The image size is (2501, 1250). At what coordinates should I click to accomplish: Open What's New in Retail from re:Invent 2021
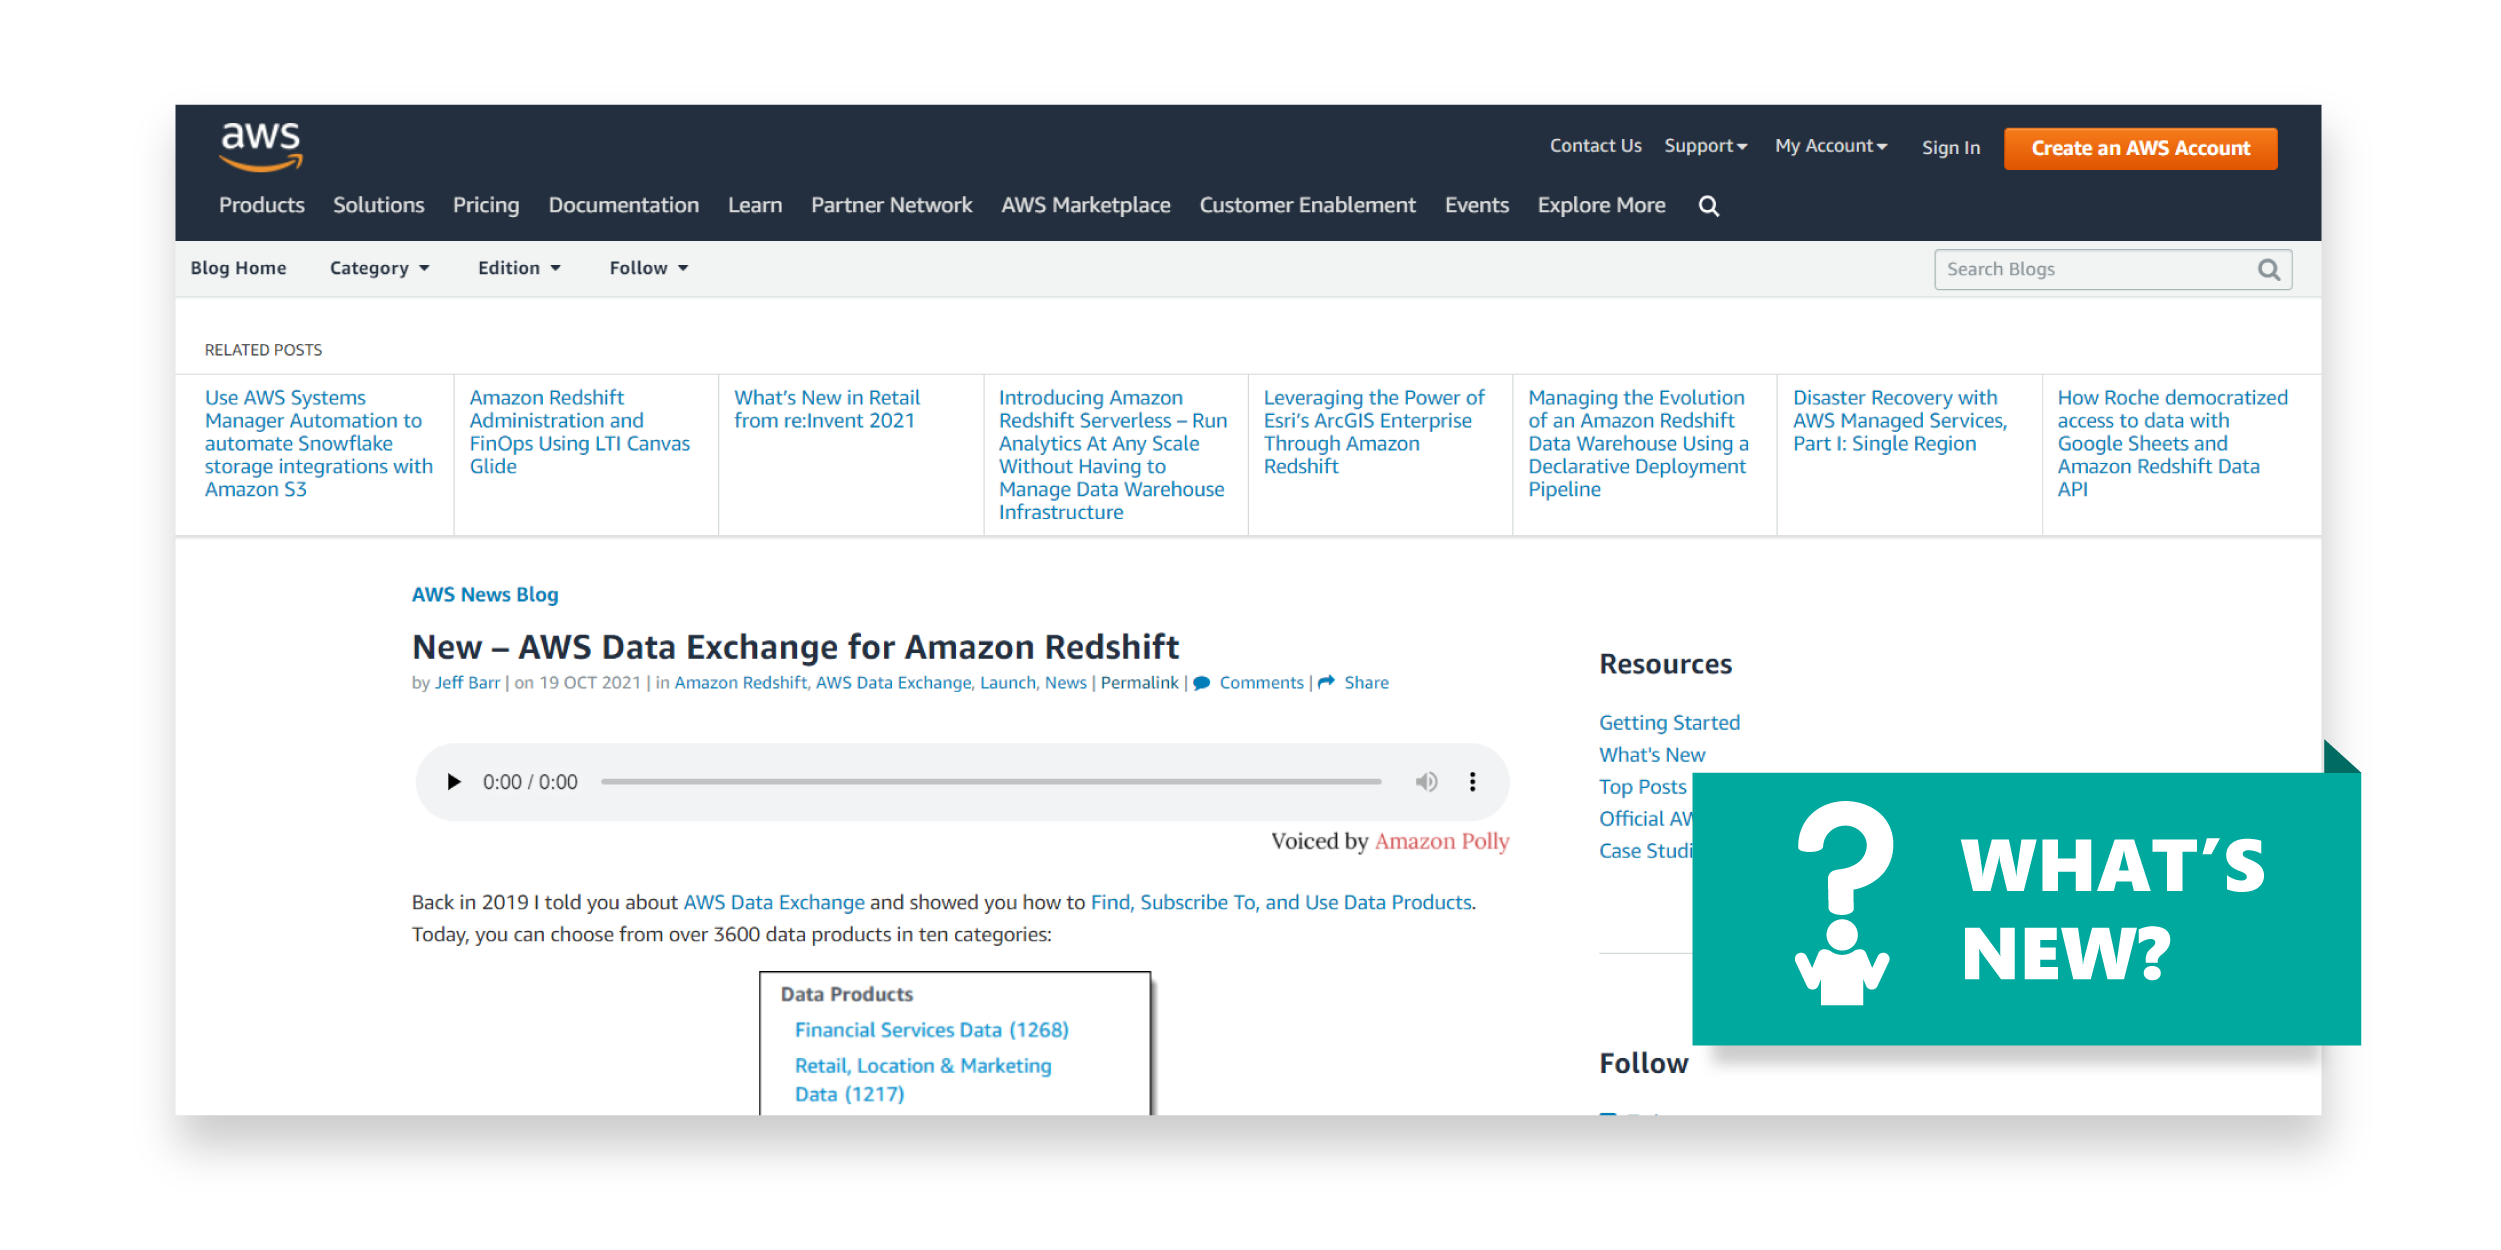point(827,410)
